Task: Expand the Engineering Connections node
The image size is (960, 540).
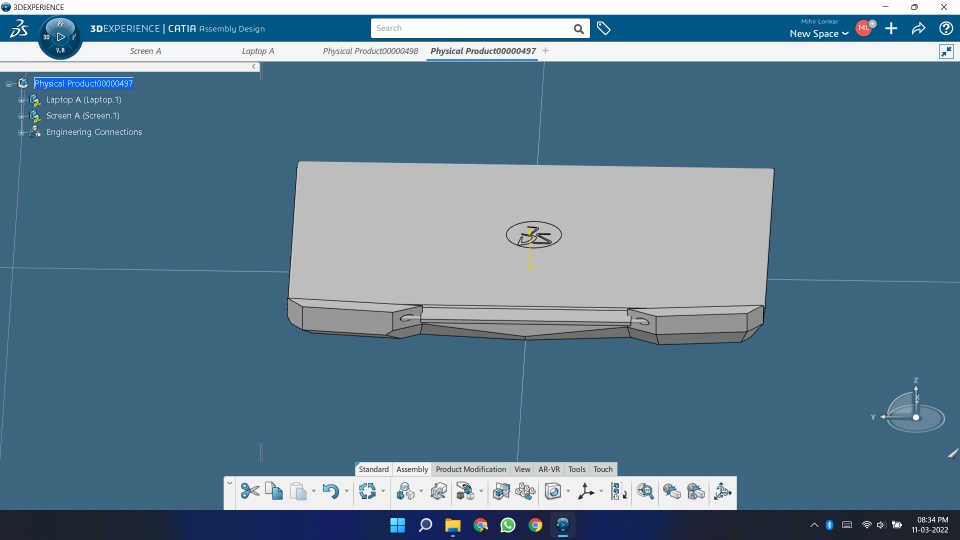Action: [21, 132]
